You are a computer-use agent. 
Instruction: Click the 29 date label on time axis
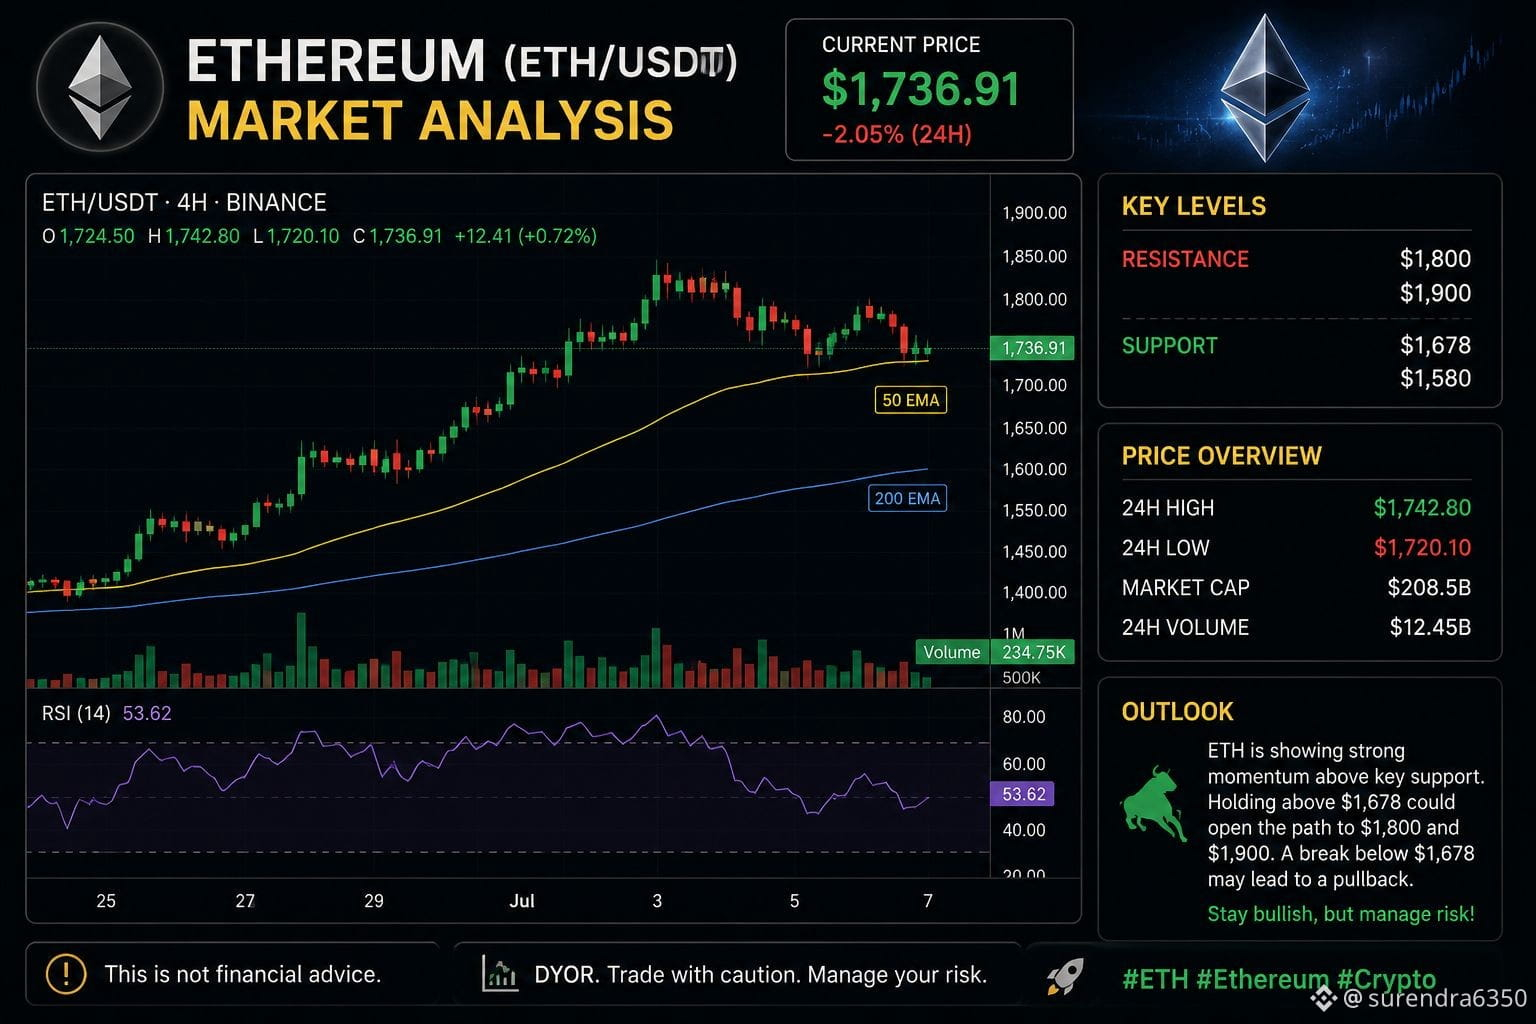pos(374,901)
